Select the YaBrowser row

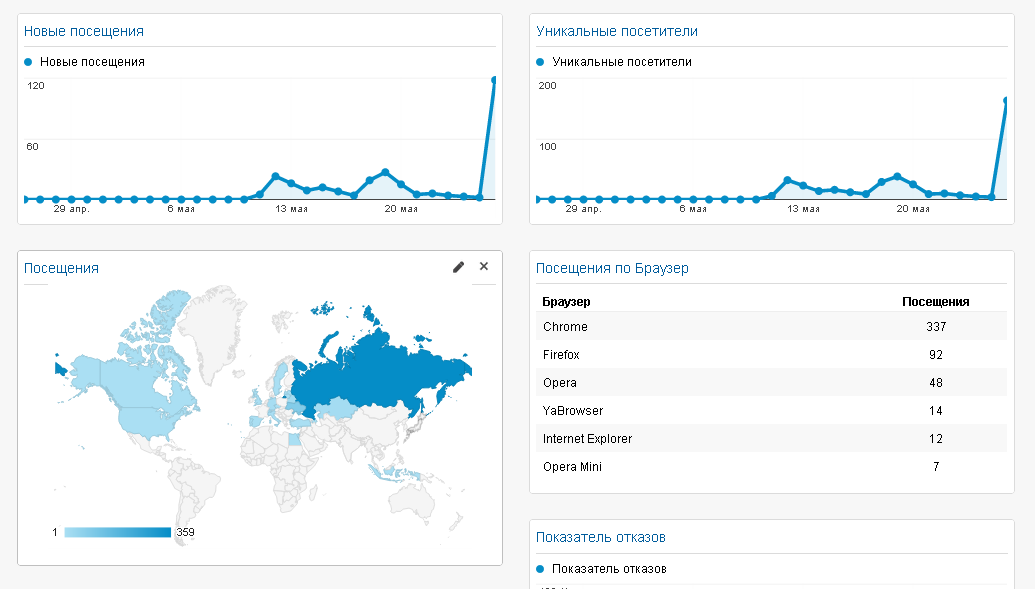coord(771,411)
